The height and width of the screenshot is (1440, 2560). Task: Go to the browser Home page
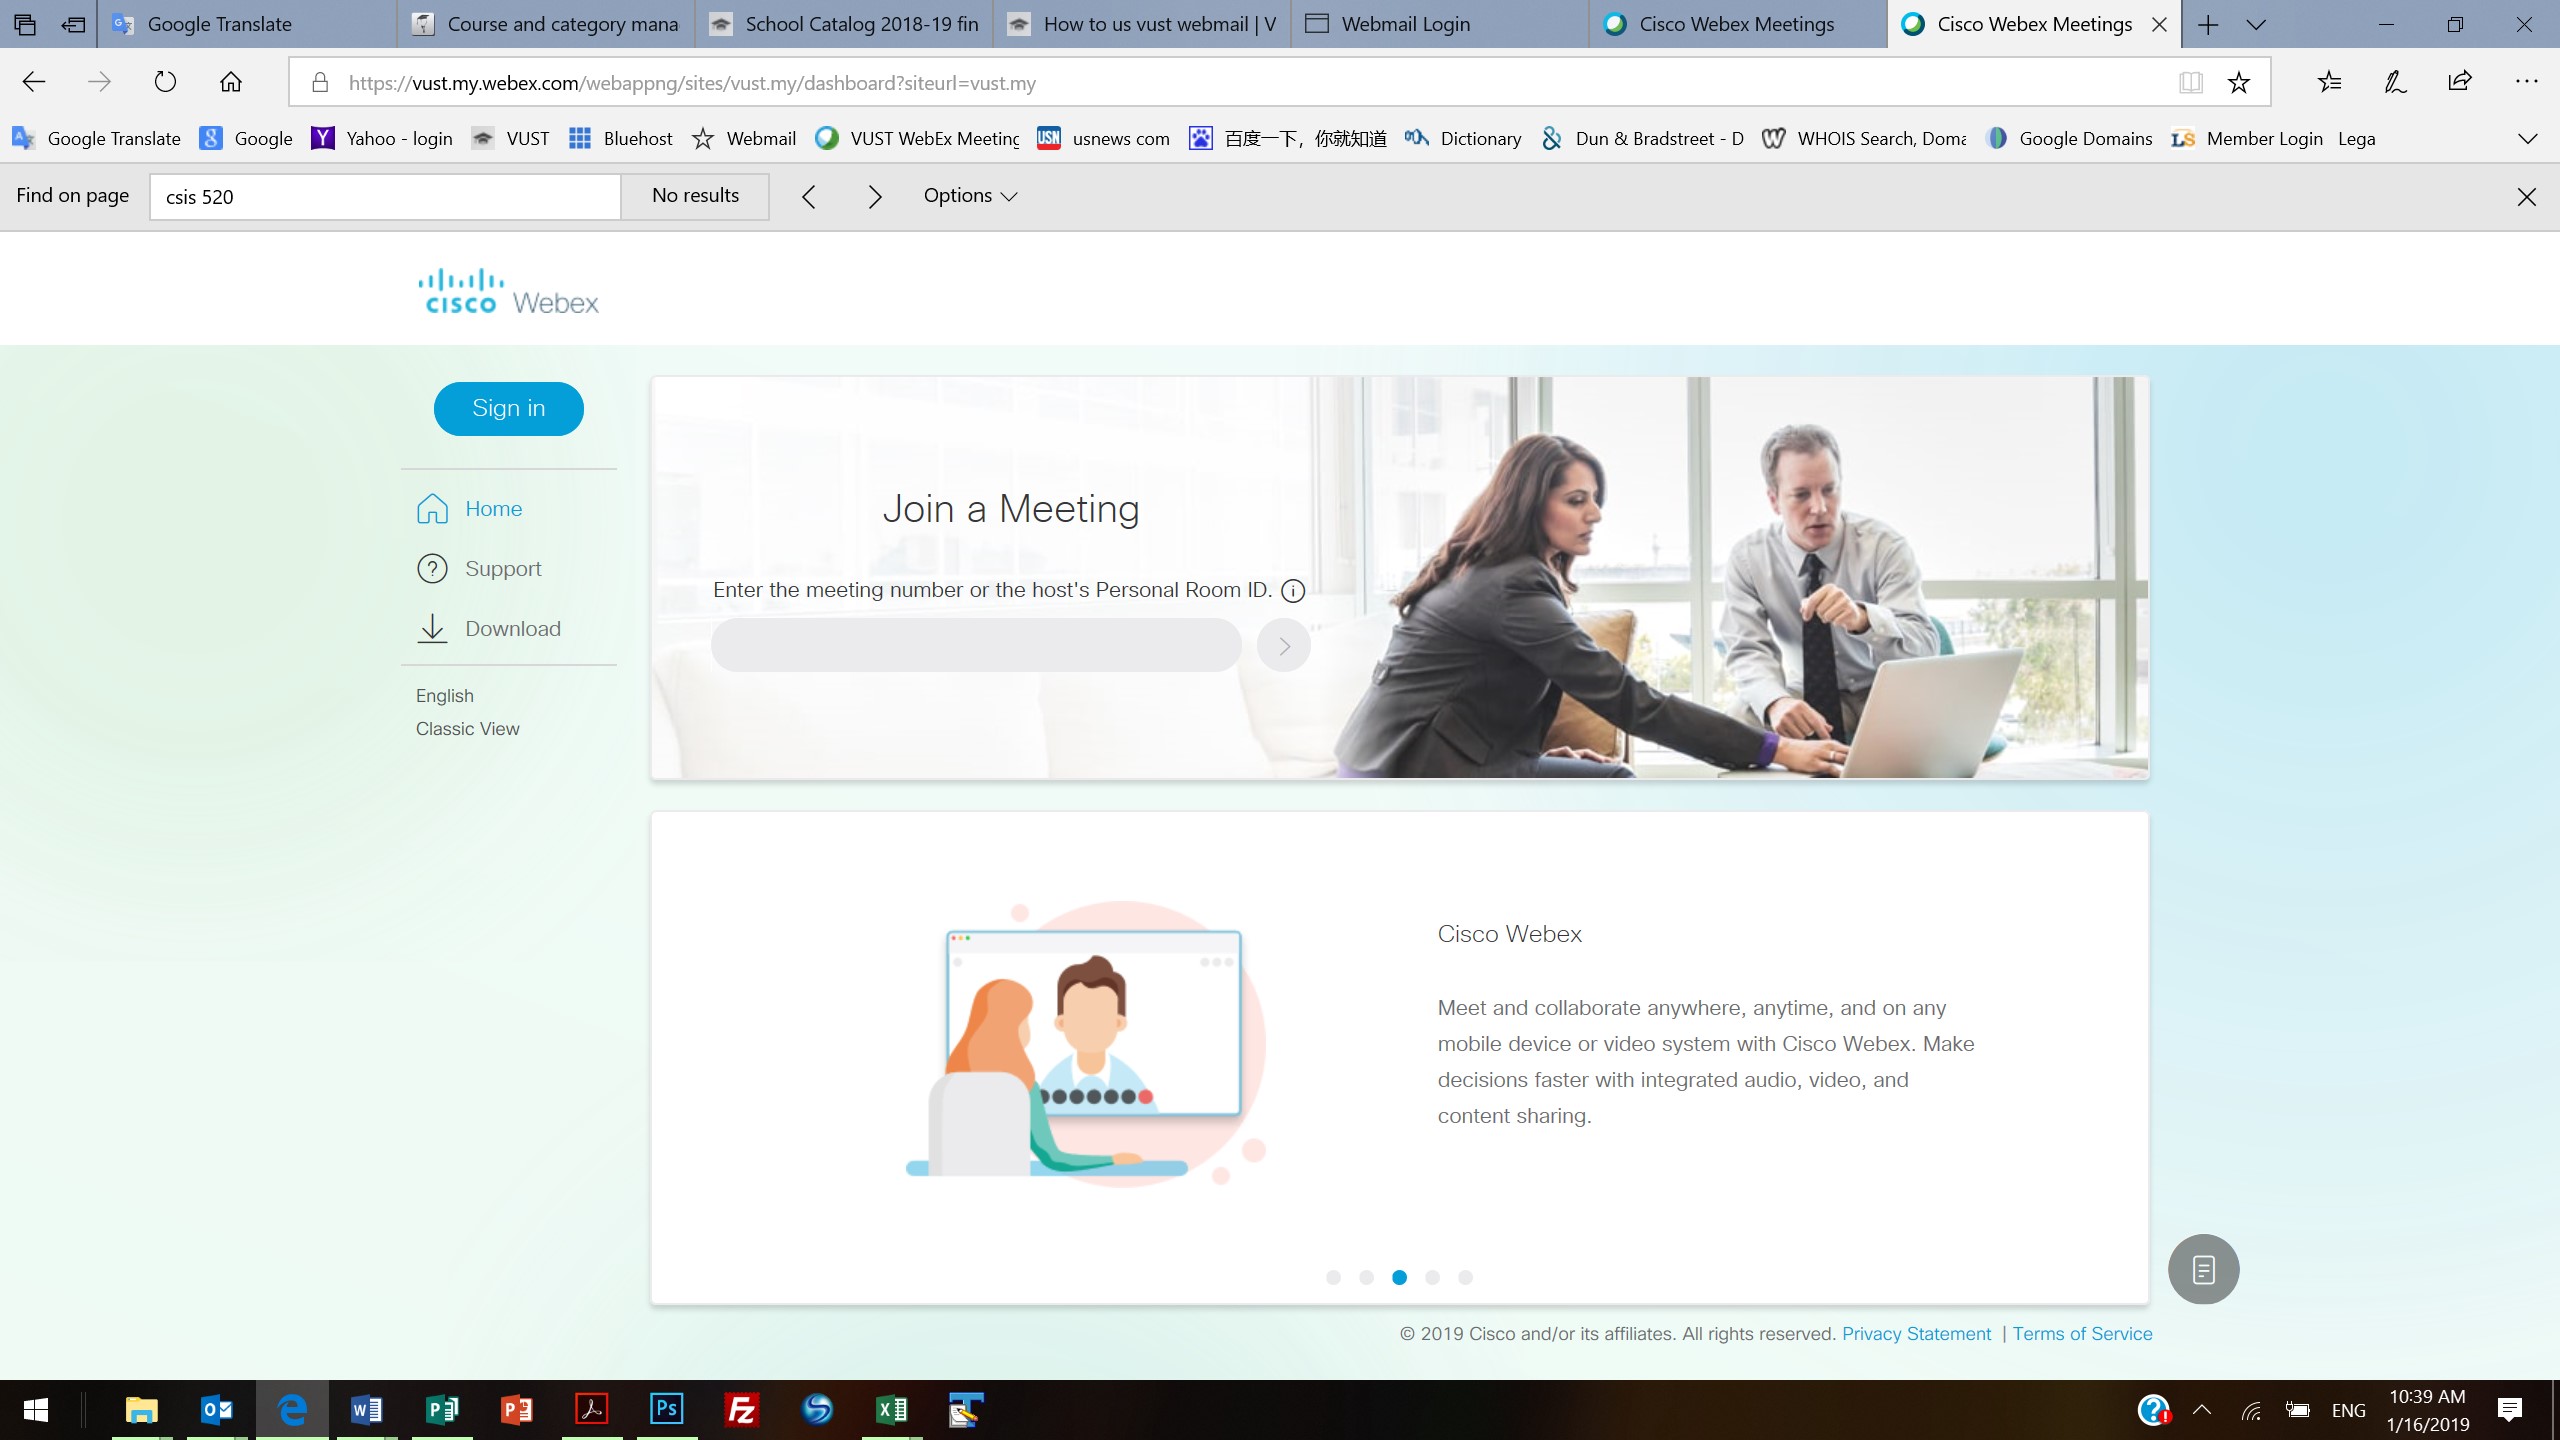tap(231, 82)
